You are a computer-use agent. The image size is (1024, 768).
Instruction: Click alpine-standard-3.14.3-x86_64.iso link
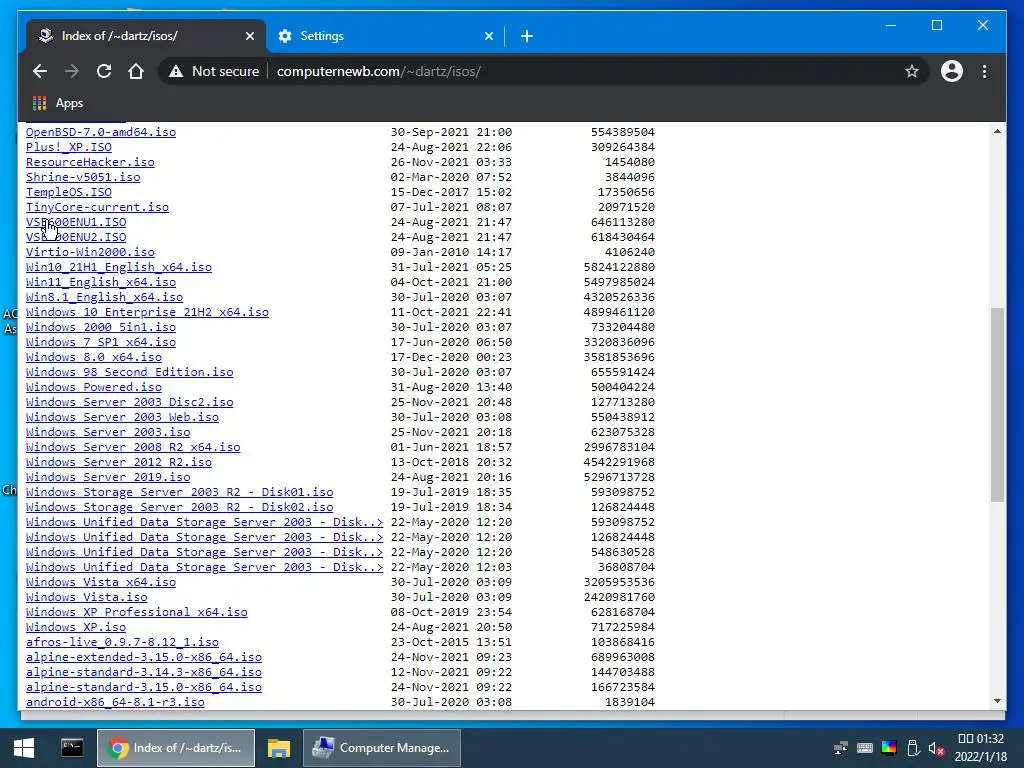[144, 673]
